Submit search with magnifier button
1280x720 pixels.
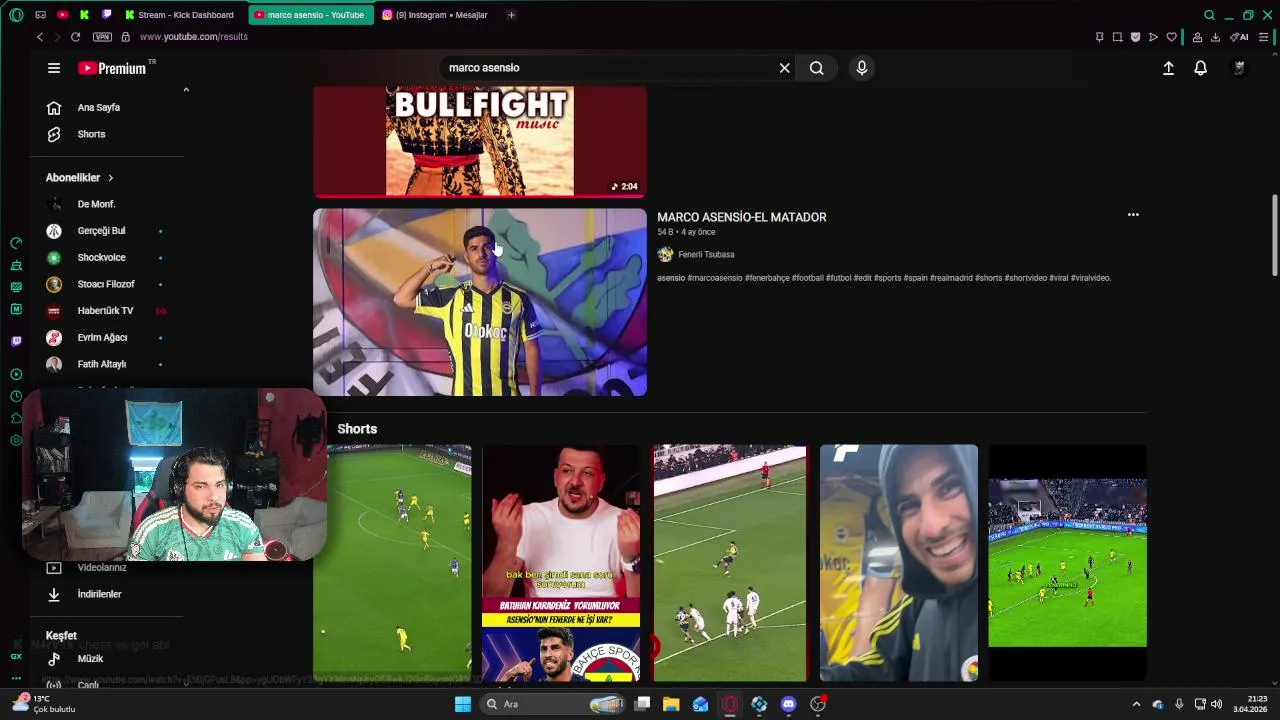pyautogui.click(x=817, y=68)
